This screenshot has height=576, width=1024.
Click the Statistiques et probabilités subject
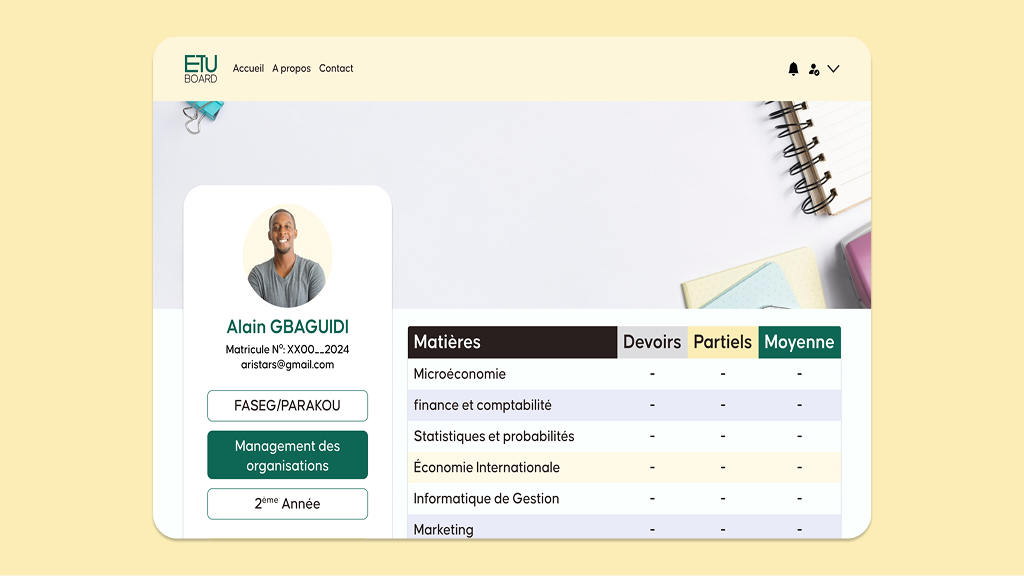[494, 436]
